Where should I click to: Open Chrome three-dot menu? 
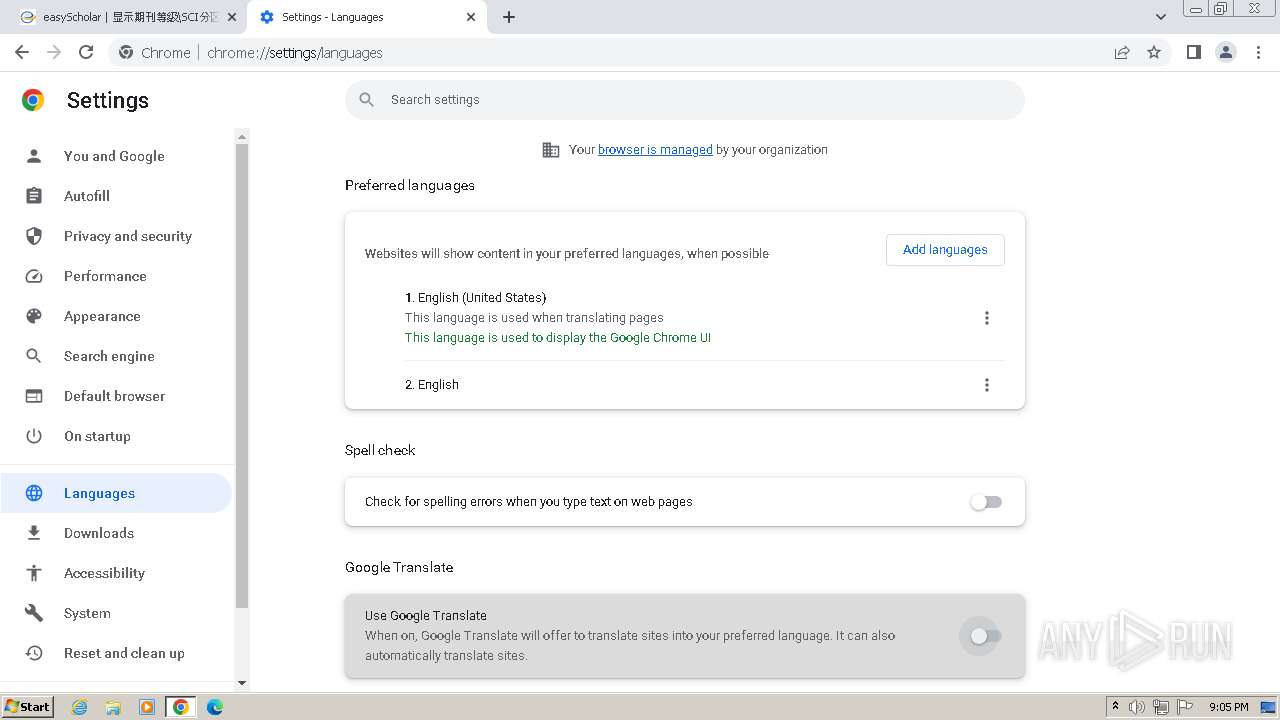(1259, 52)
